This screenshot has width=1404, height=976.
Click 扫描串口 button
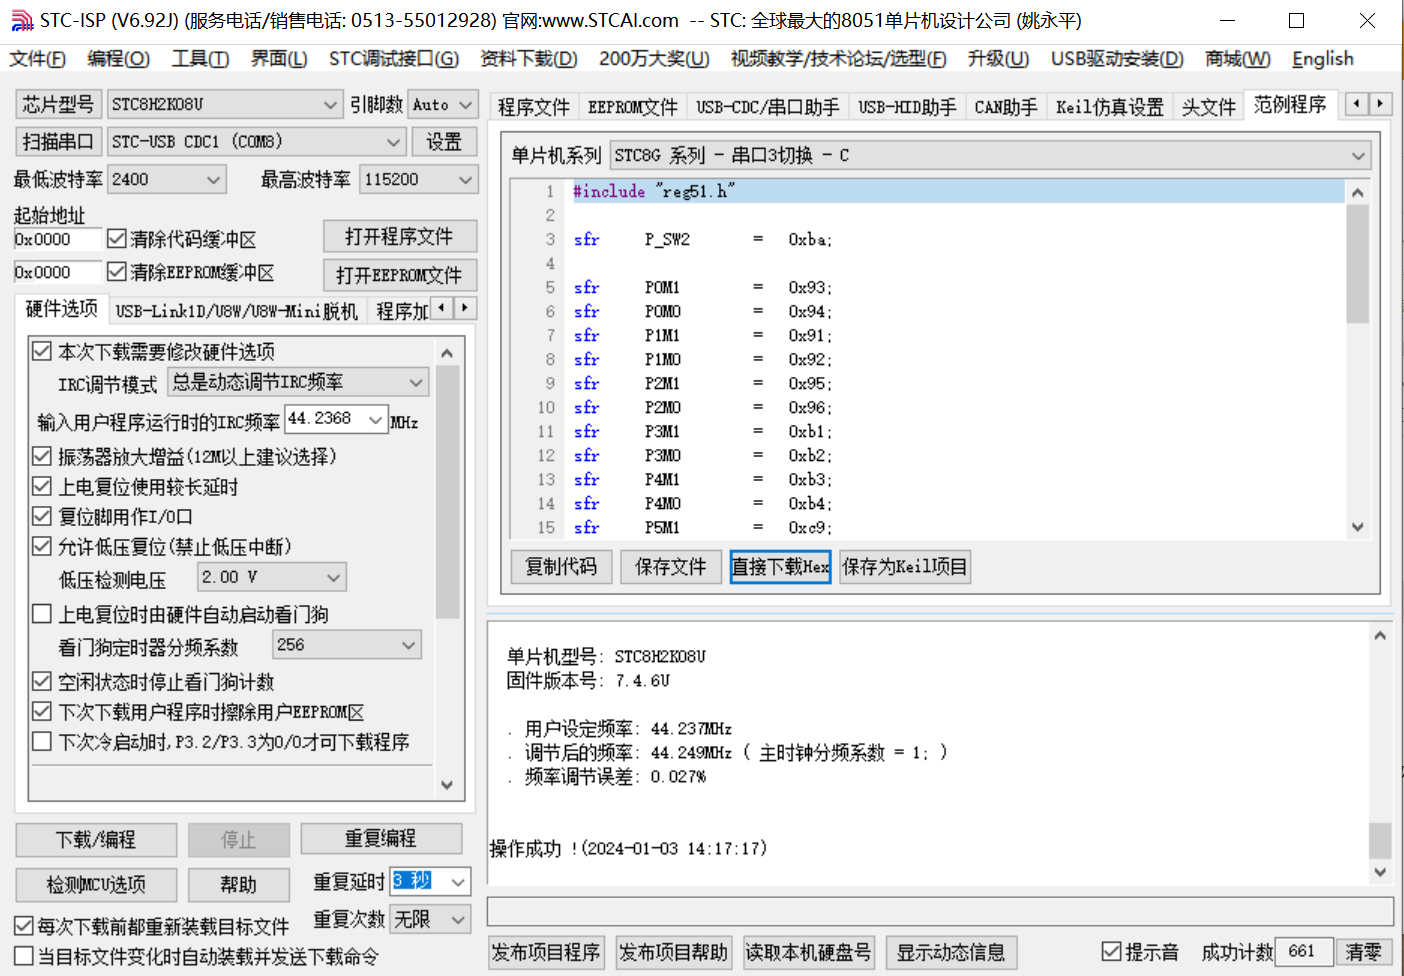pos(58,142)
